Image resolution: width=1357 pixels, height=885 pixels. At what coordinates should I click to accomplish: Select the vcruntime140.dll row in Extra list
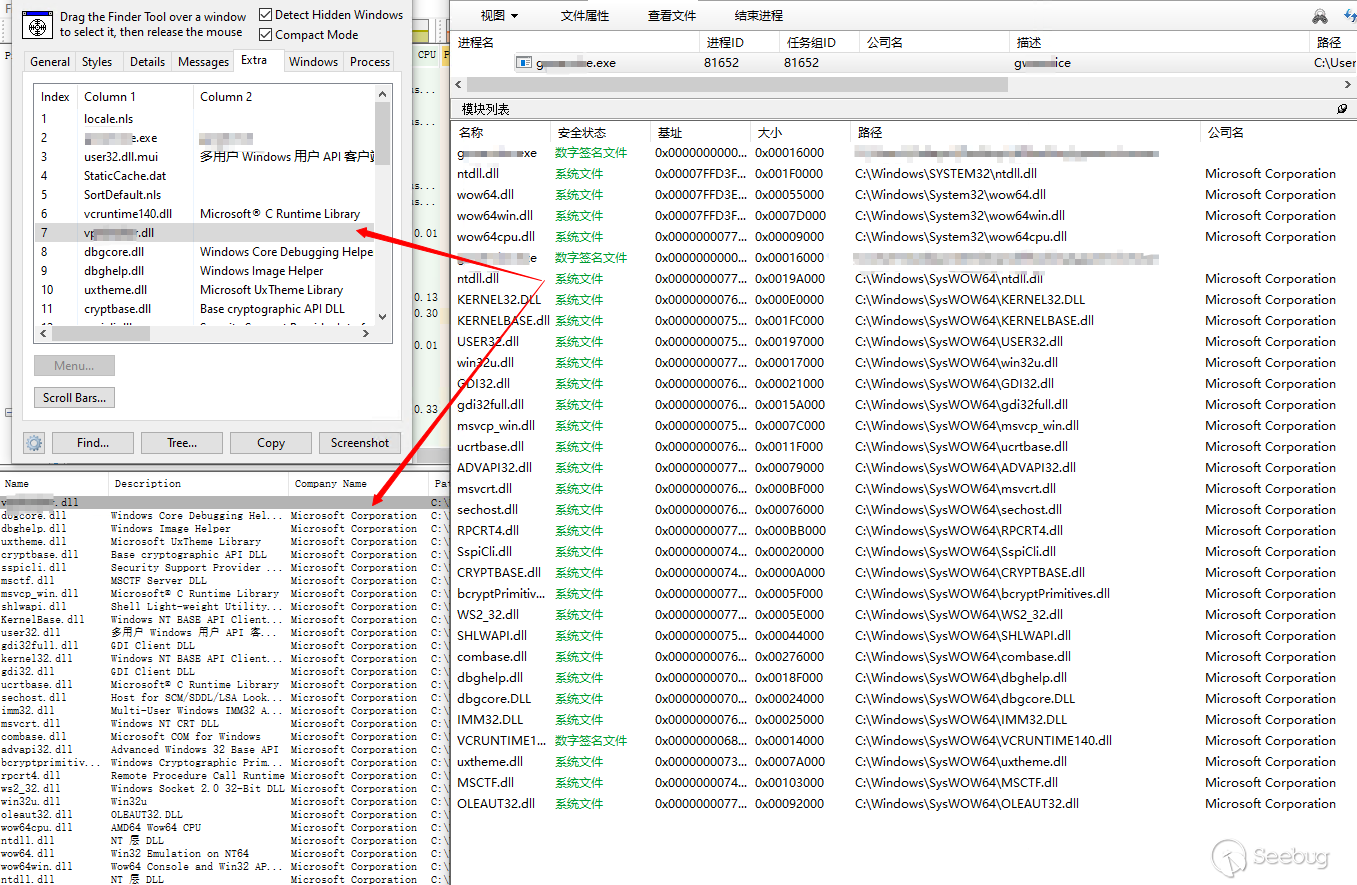coord(128,214)
